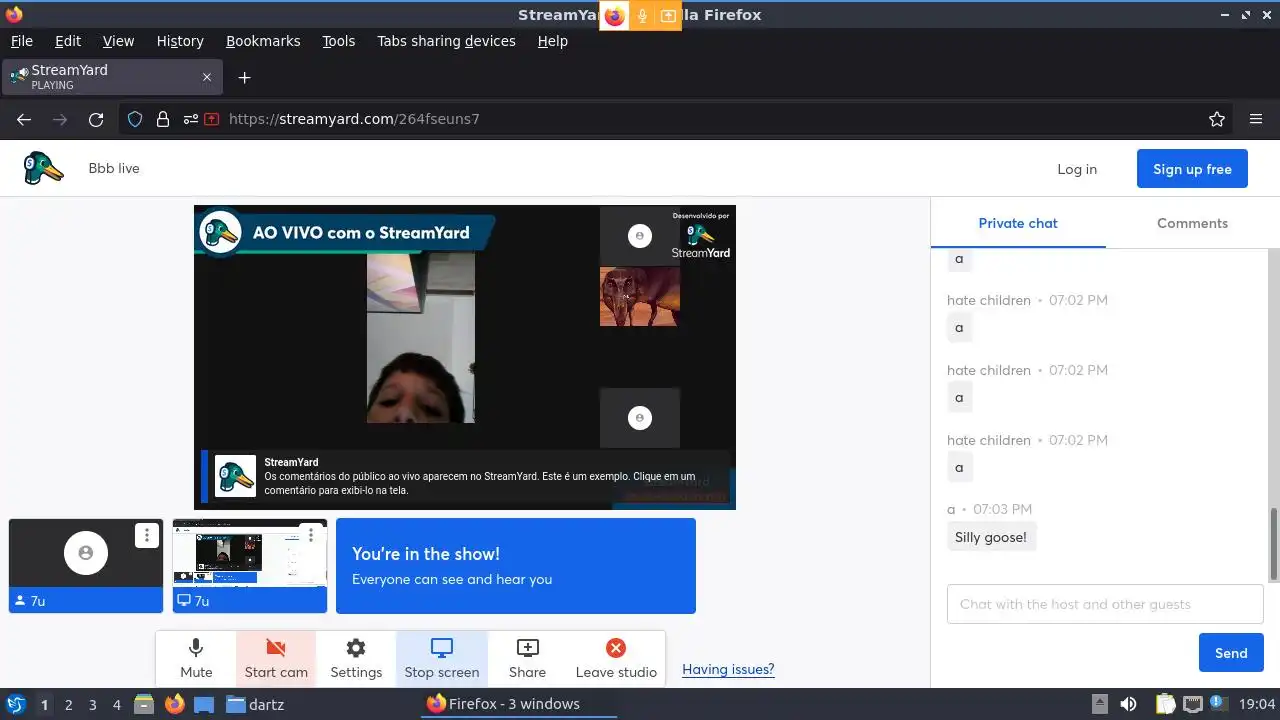1280x720 pixels.
Task: Select the Private chat tab
Action: (1018, 223)
